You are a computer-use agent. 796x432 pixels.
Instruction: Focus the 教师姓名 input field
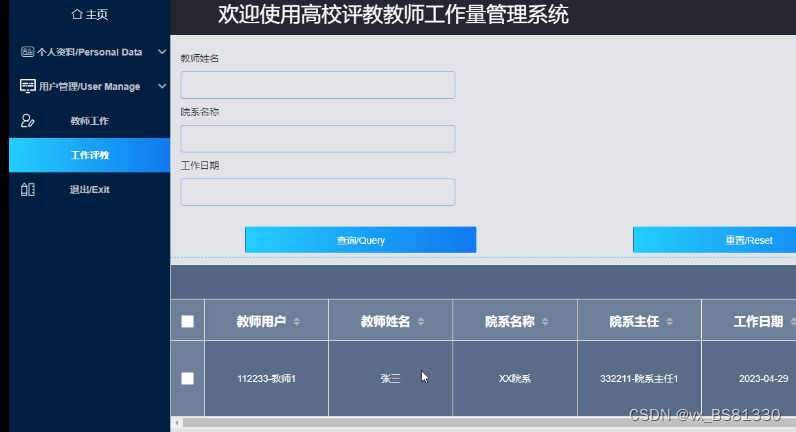[318, 85]
